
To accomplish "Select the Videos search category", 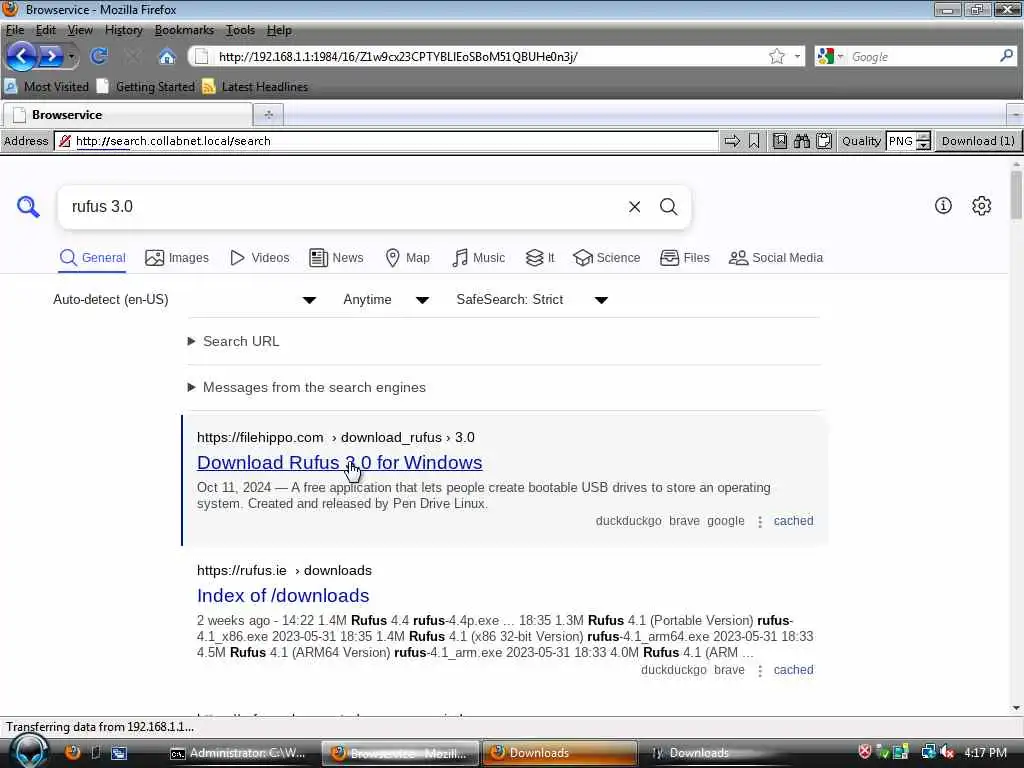I will tap(259, 258).
